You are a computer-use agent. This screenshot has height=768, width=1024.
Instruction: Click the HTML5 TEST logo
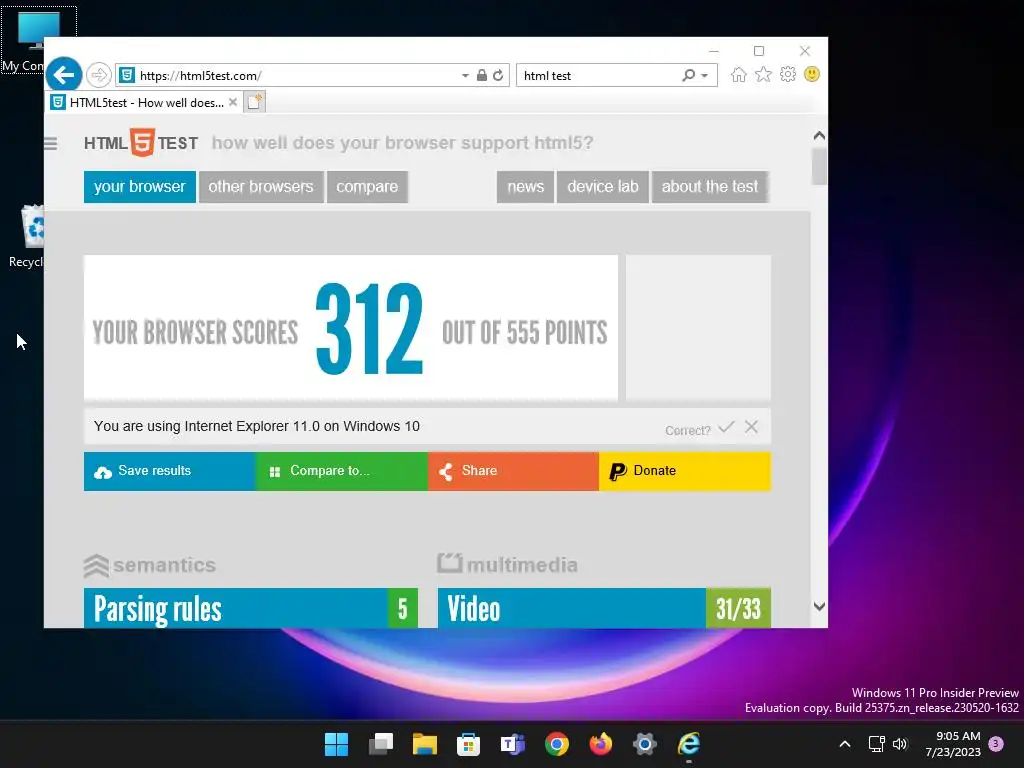(x=141, y=143)
